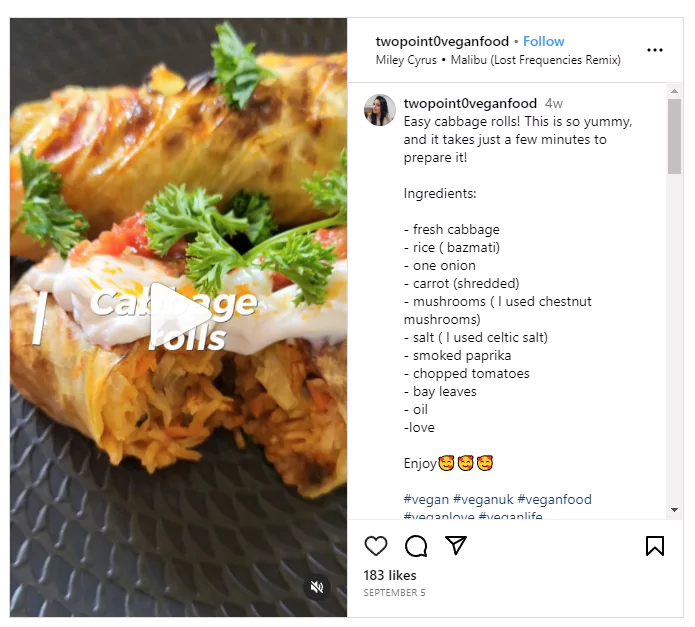The image size is (695, 627).
Task: Open the #vegan hashtag
Action: (426, 499)
